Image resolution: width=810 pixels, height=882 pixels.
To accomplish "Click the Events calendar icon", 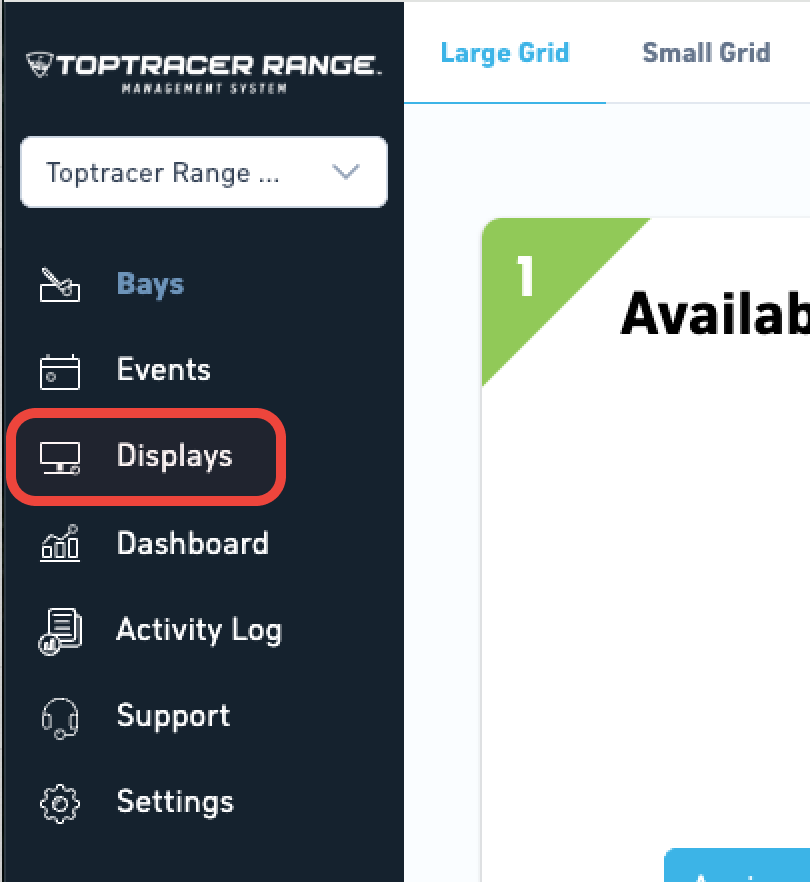I will coord(60,371).
